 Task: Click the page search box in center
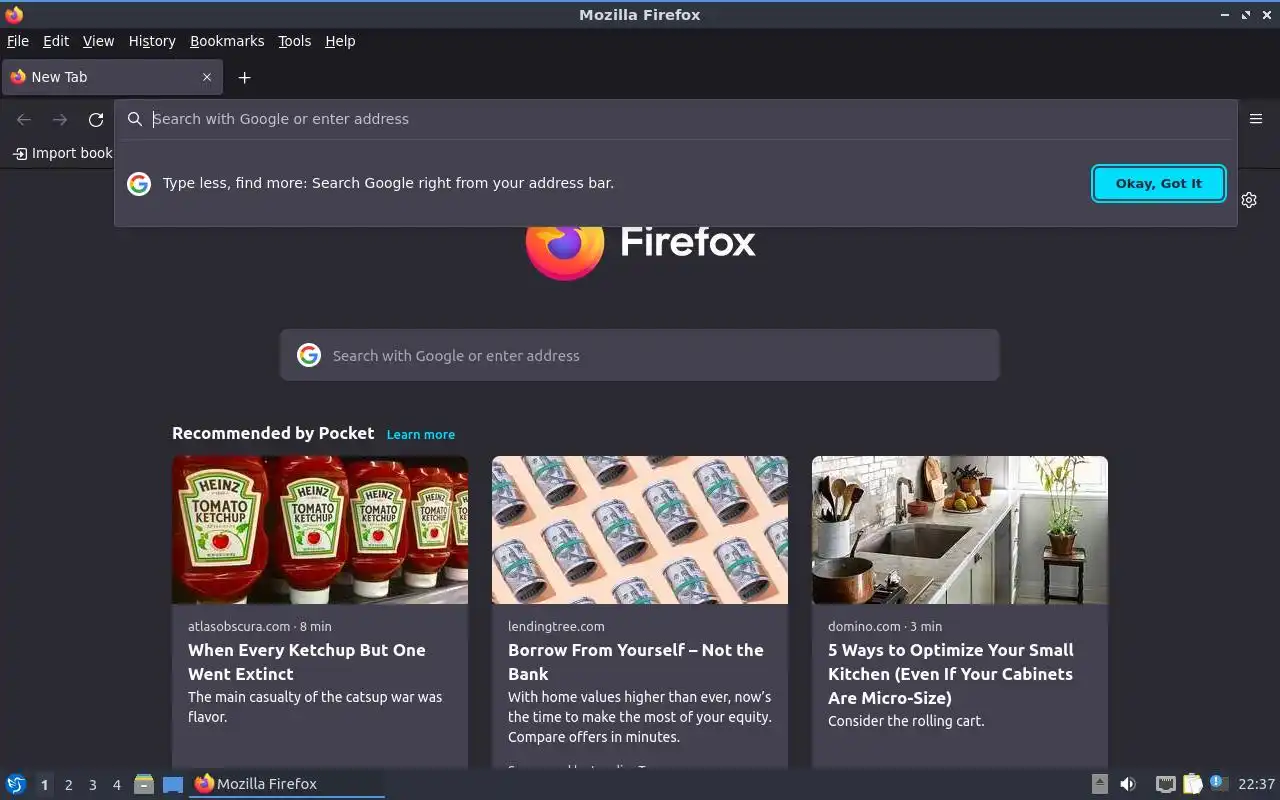pyautogui.click(x=640, y=355)
